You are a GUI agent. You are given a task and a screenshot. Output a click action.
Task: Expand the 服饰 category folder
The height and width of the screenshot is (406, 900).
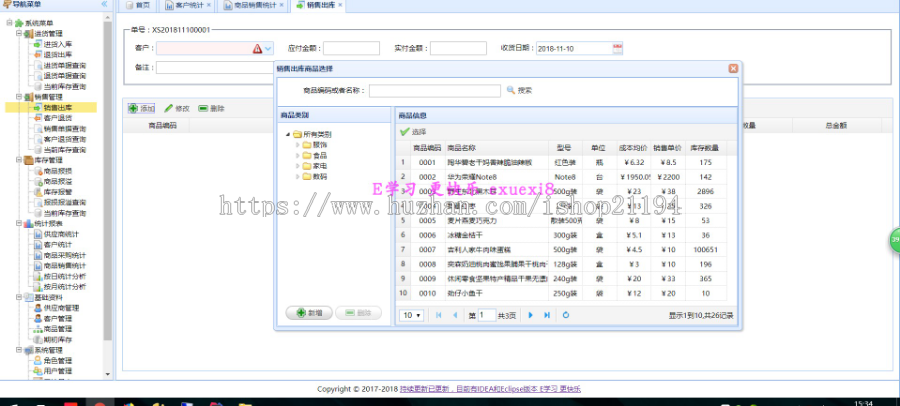(297, 145)
